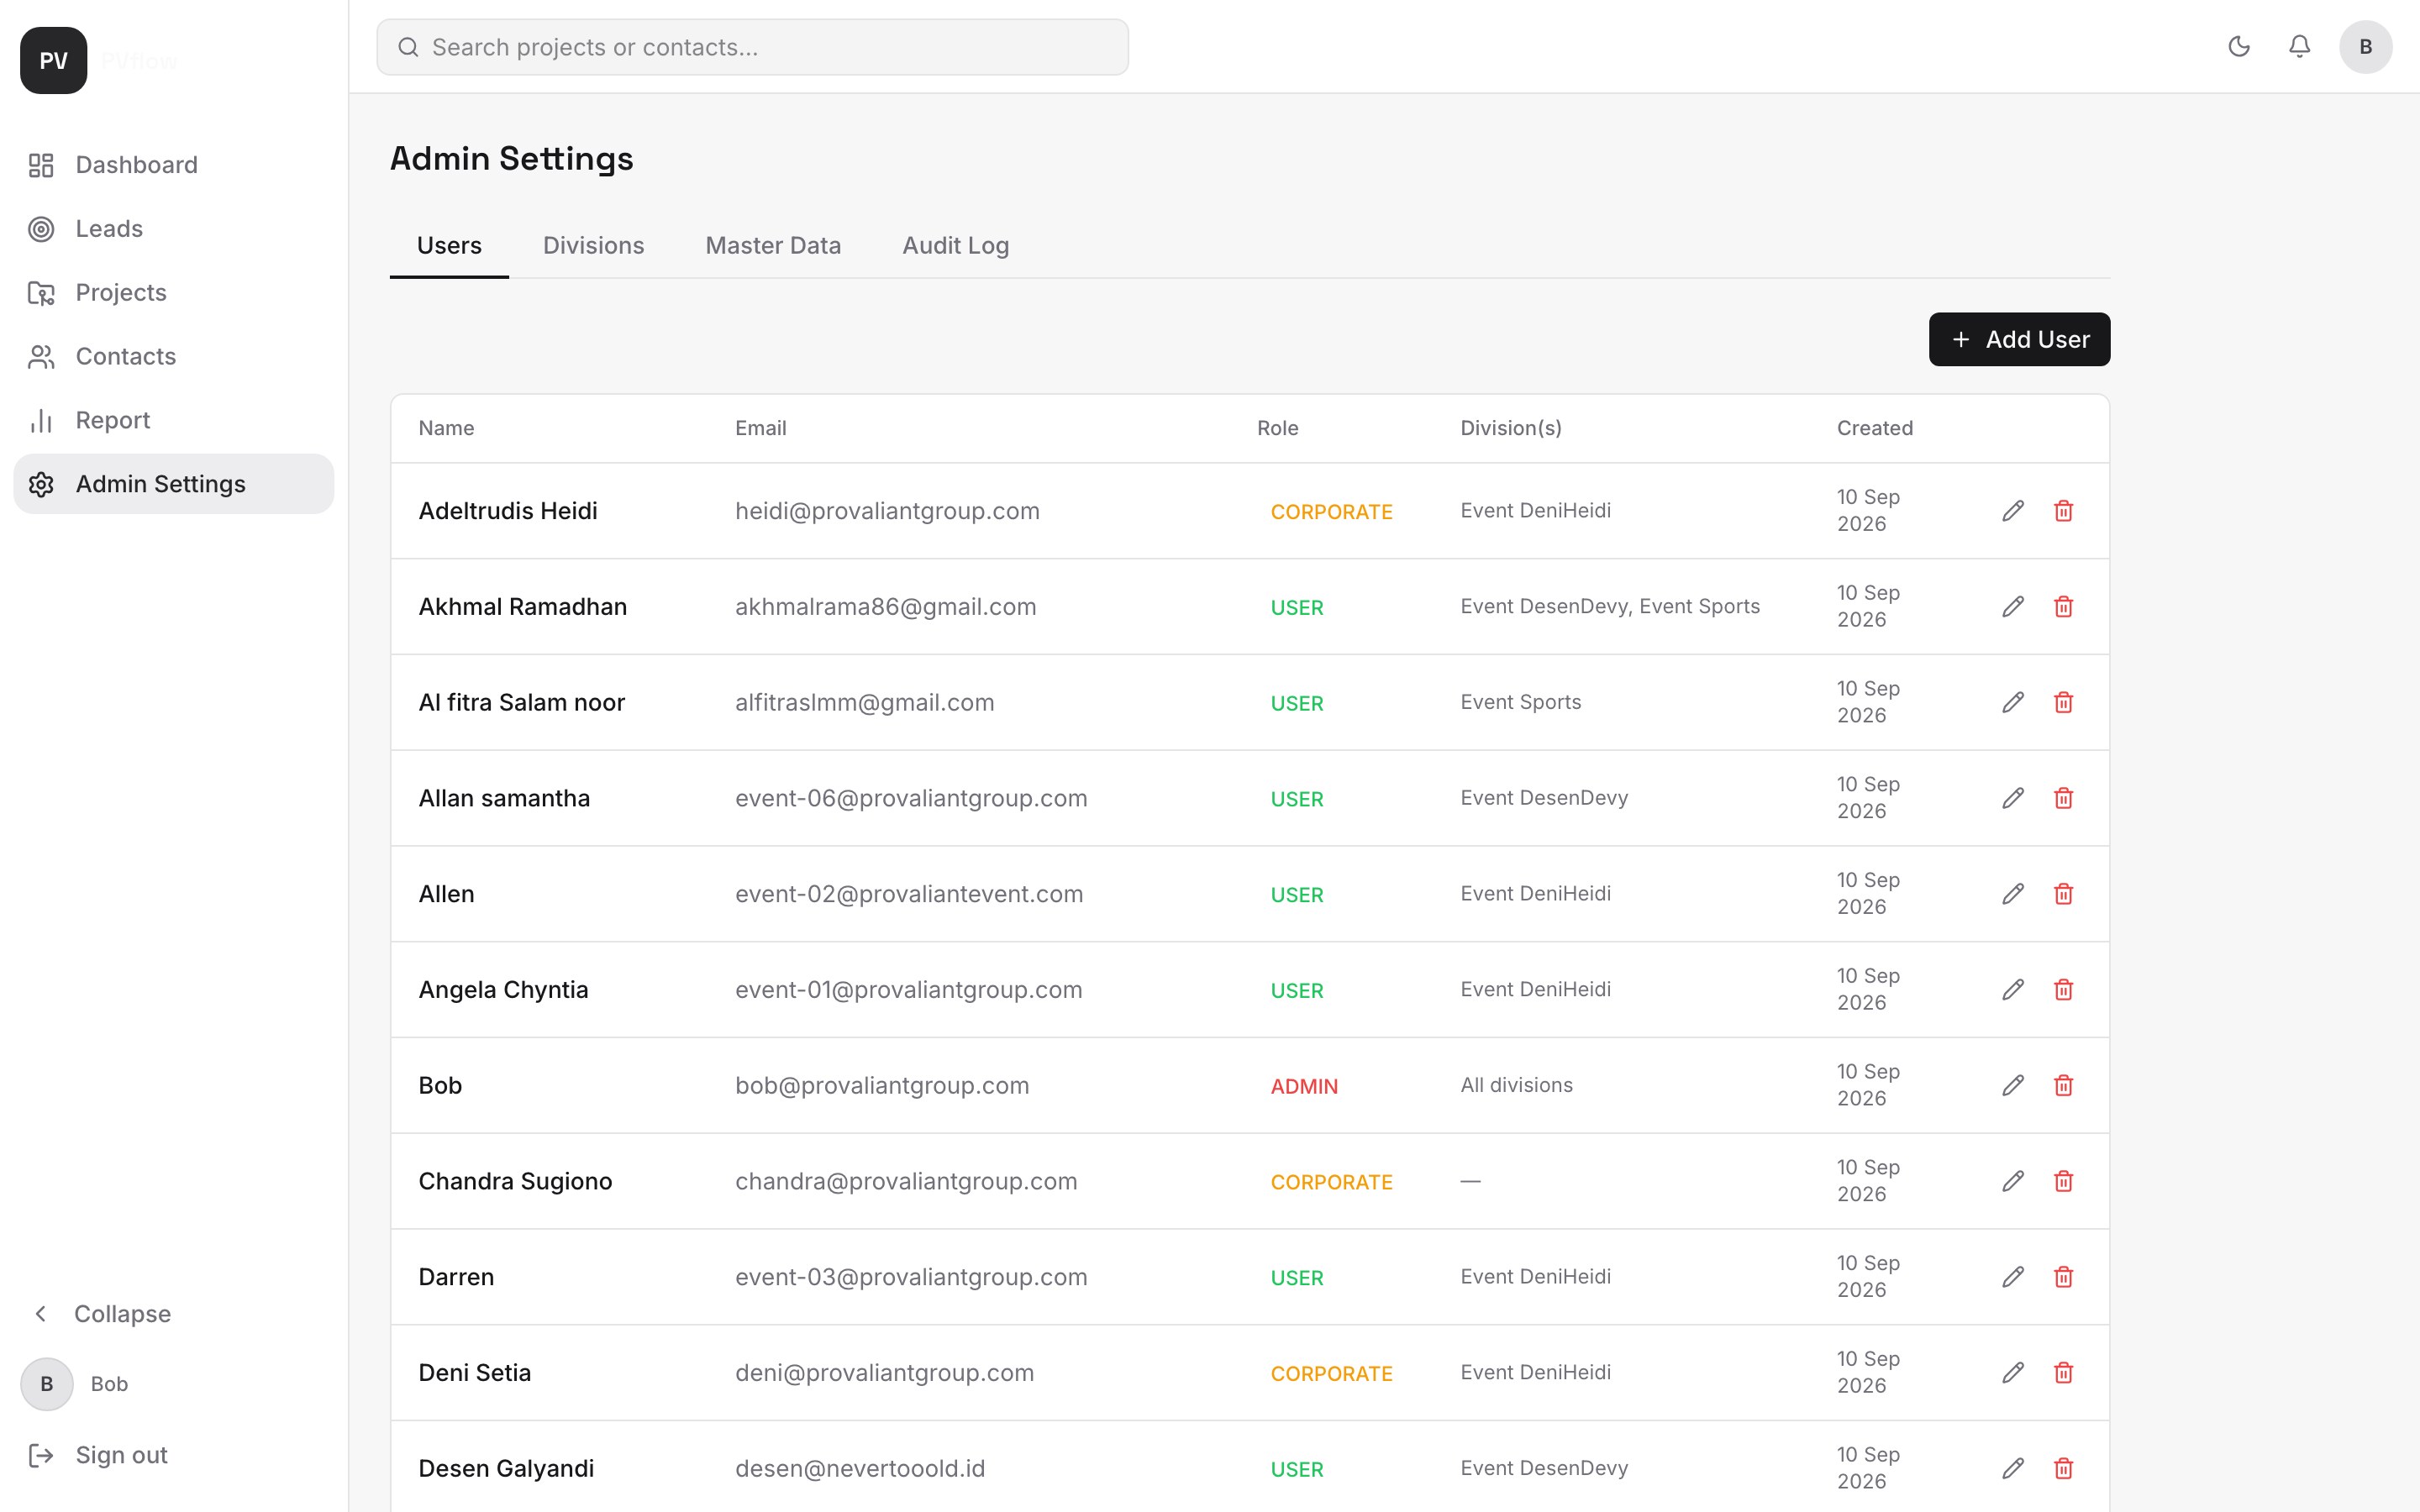Click the name Deni Setia
This screenshot has height=1512, width=2420.
pyautogui.click(x=474, y=1373)
